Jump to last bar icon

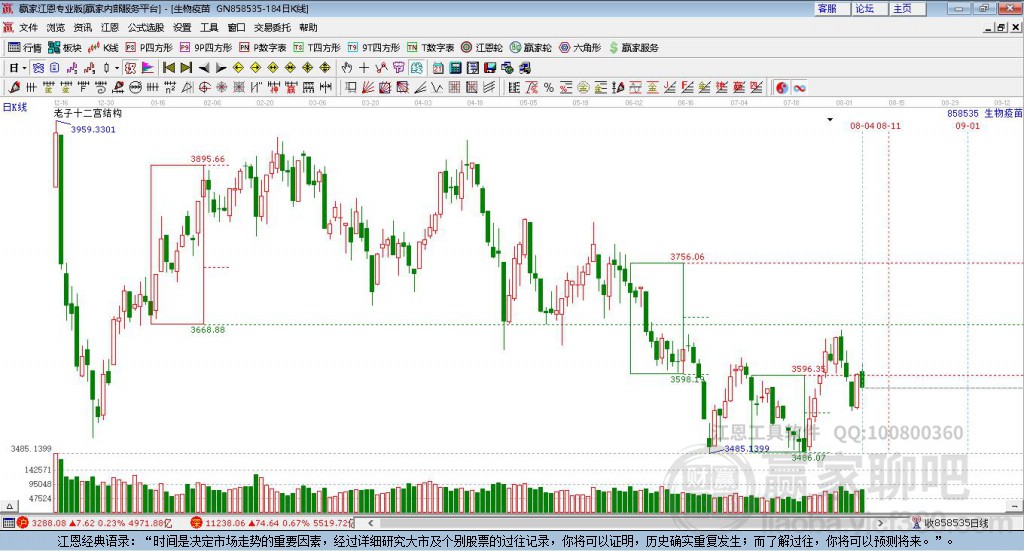point(186,67)
